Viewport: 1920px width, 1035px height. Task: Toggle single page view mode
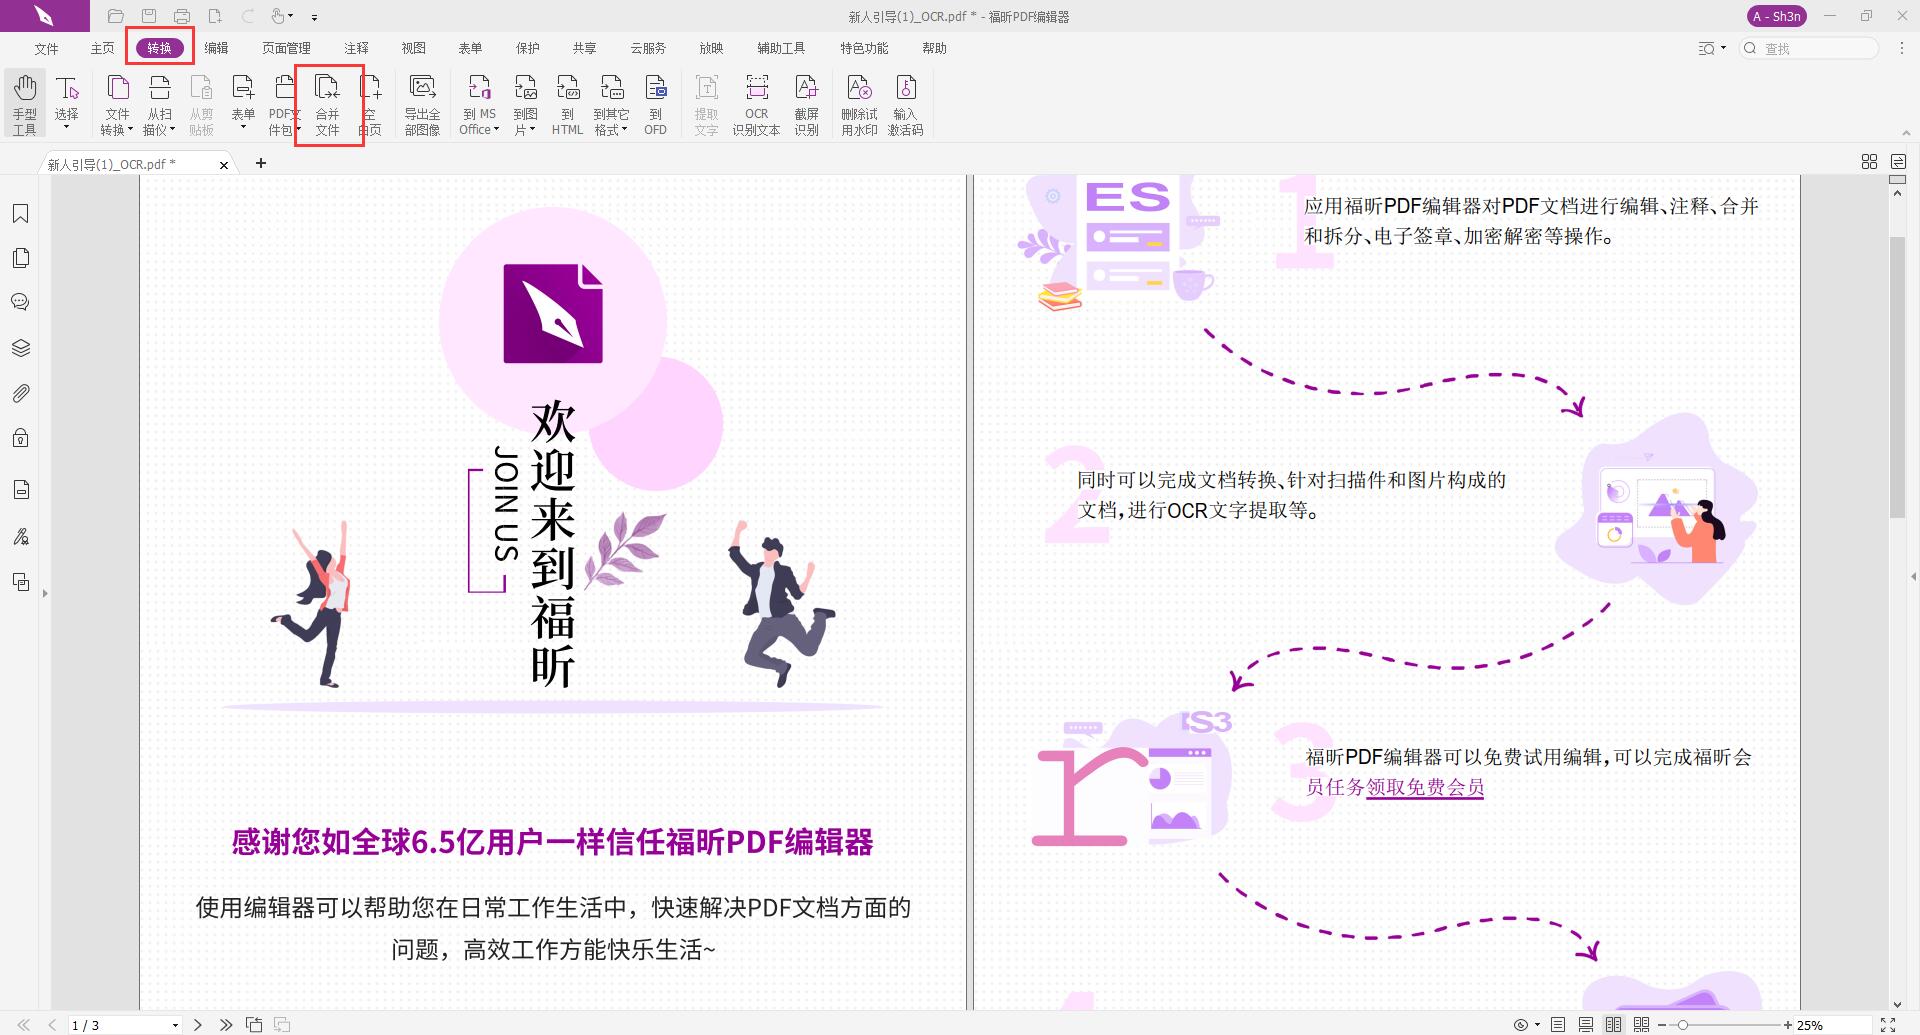(1557, 1024)
